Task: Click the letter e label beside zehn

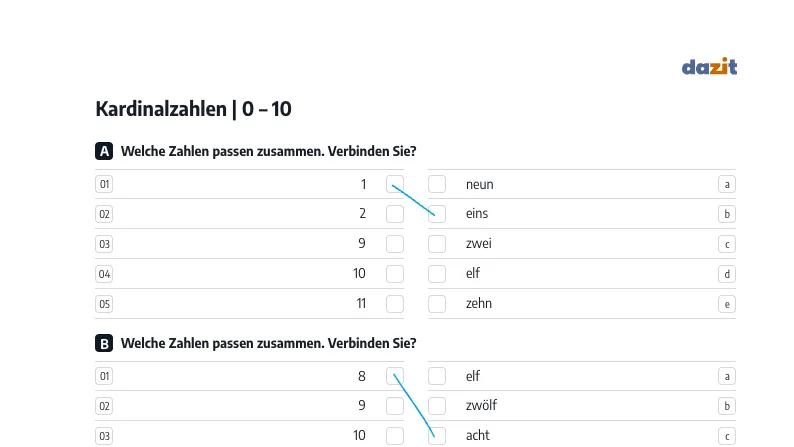Action: 727,304
